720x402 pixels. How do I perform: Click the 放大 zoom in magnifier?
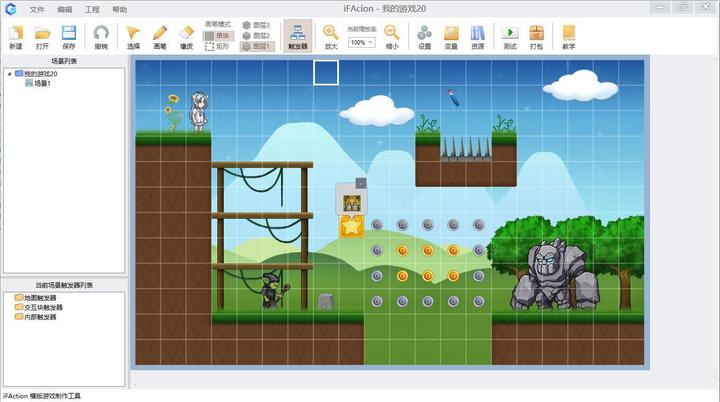(331, 37)
